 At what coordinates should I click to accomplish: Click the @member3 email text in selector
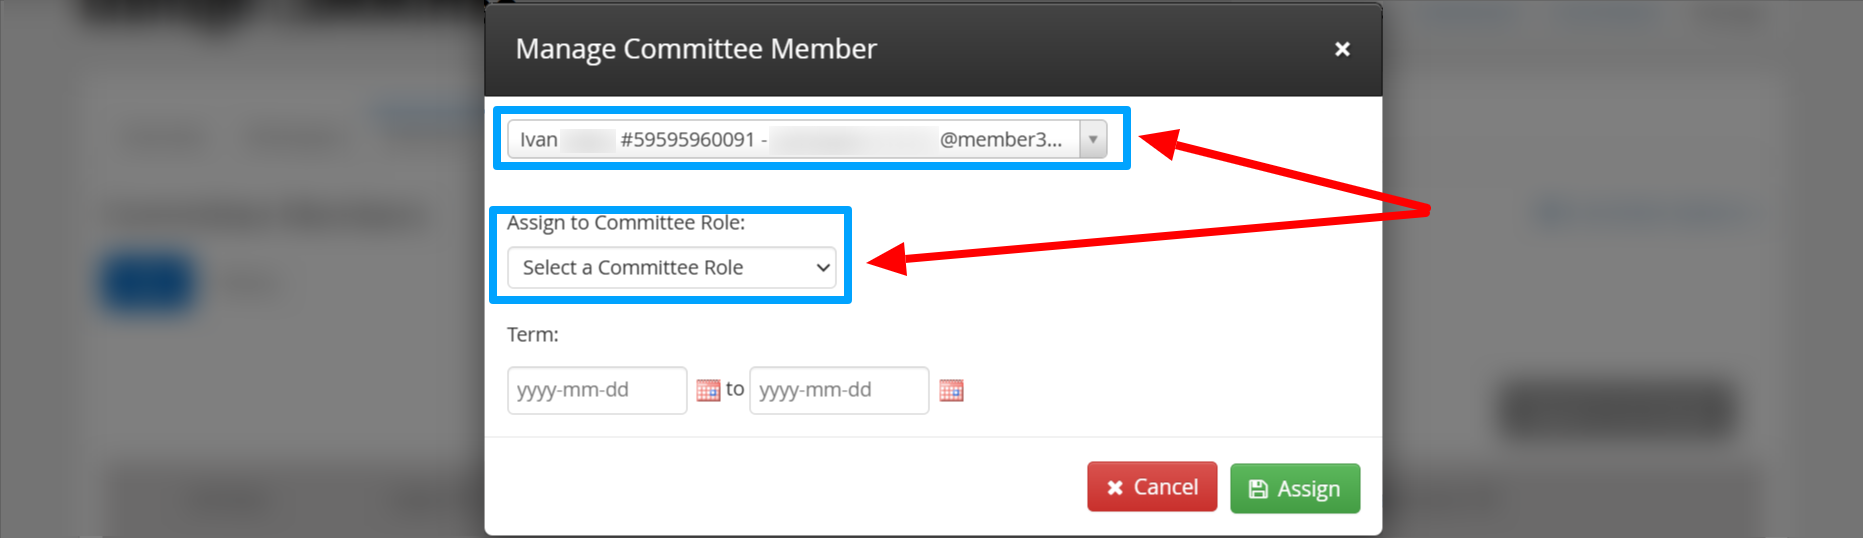pos(1001,140)
